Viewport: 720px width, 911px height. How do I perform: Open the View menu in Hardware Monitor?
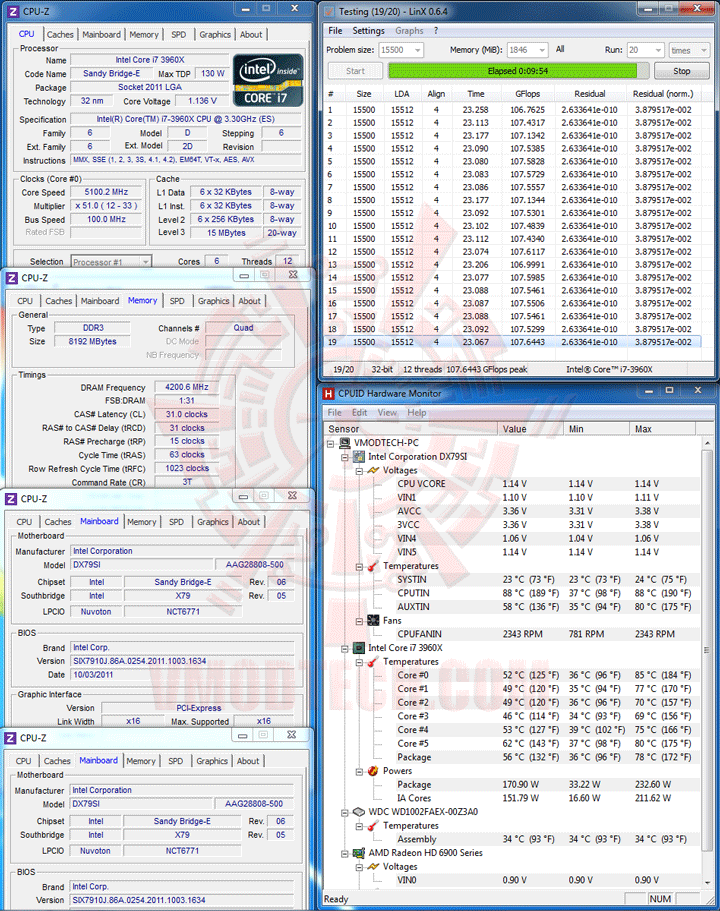387,413
